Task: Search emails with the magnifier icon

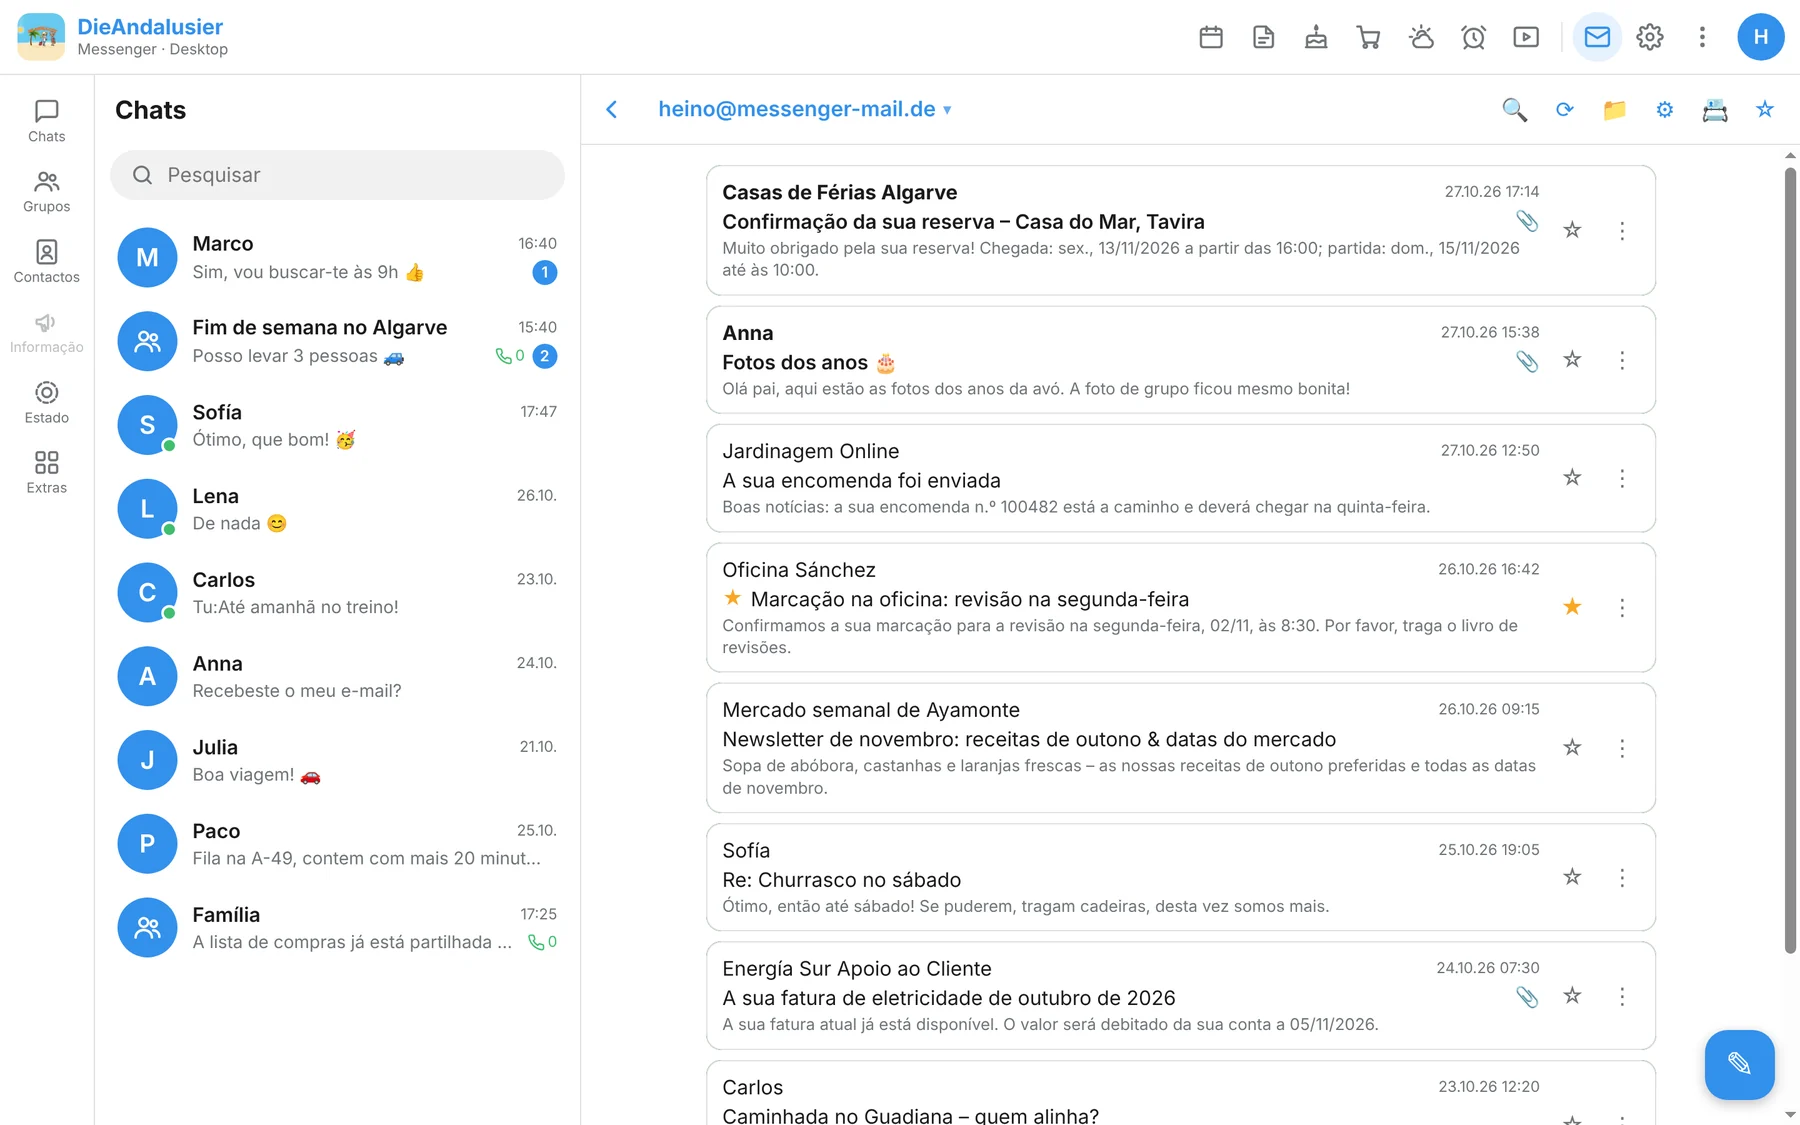Action: pyautogui.click(x=1515, y=110)
